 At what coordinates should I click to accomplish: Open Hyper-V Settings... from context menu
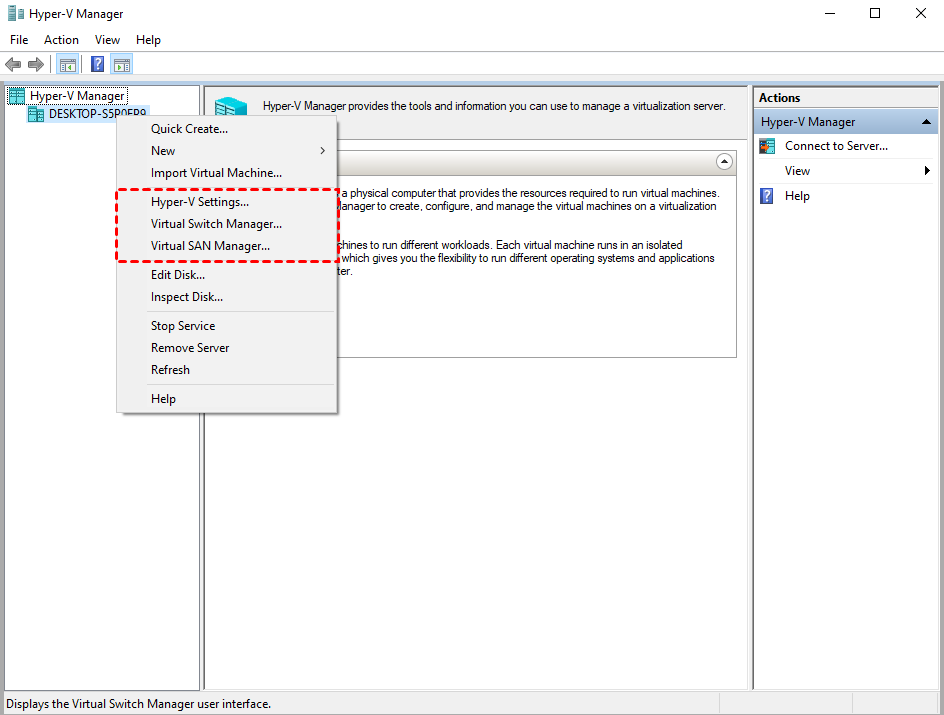[227, 202]
